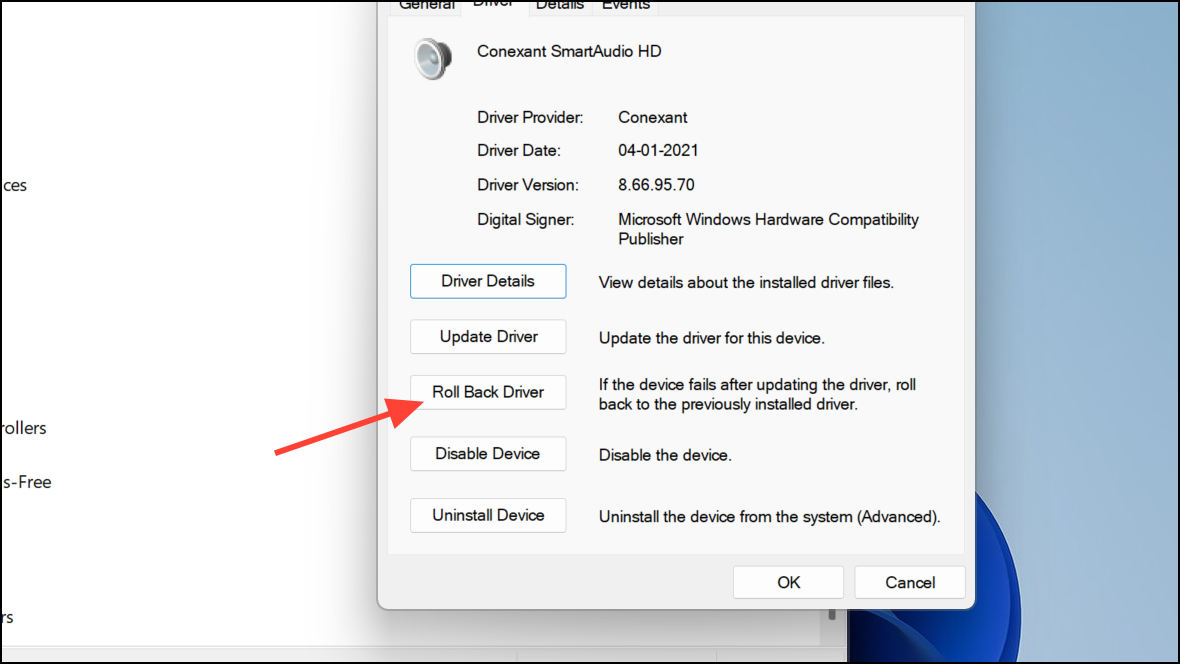Image resolution: width=1180 pixels, height=664 pixels.
Task: Click the driver version value 8.66.95.70
Action: coord(656,185)
